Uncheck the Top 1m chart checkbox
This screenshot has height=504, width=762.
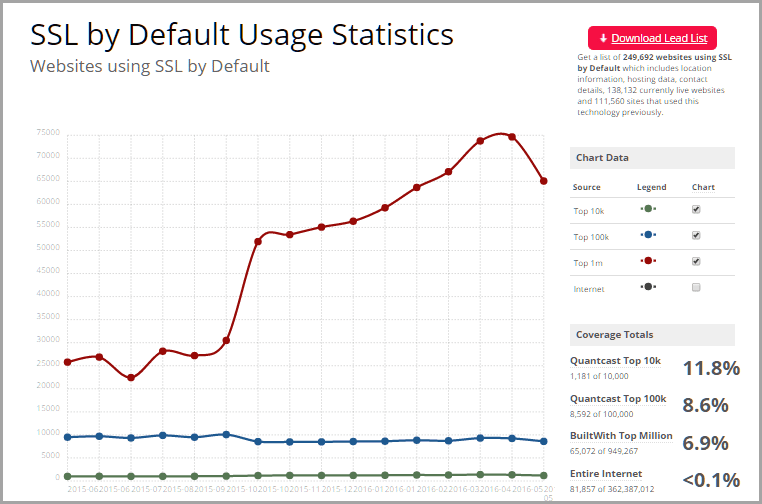pyautogui.click(x=696, y=261)
